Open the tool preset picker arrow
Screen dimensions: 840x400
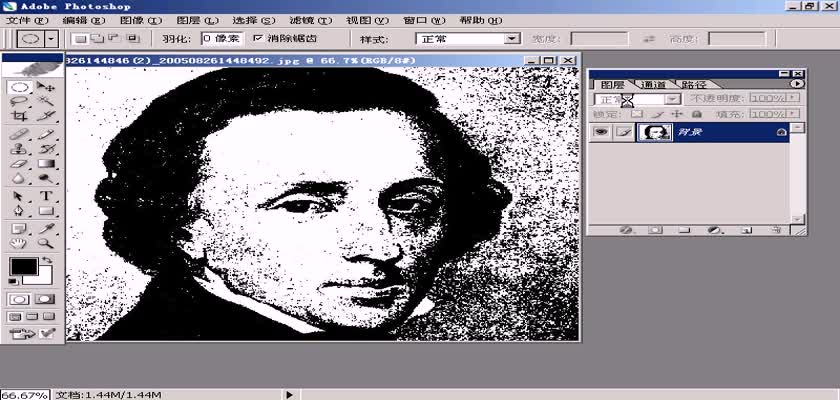51,39
